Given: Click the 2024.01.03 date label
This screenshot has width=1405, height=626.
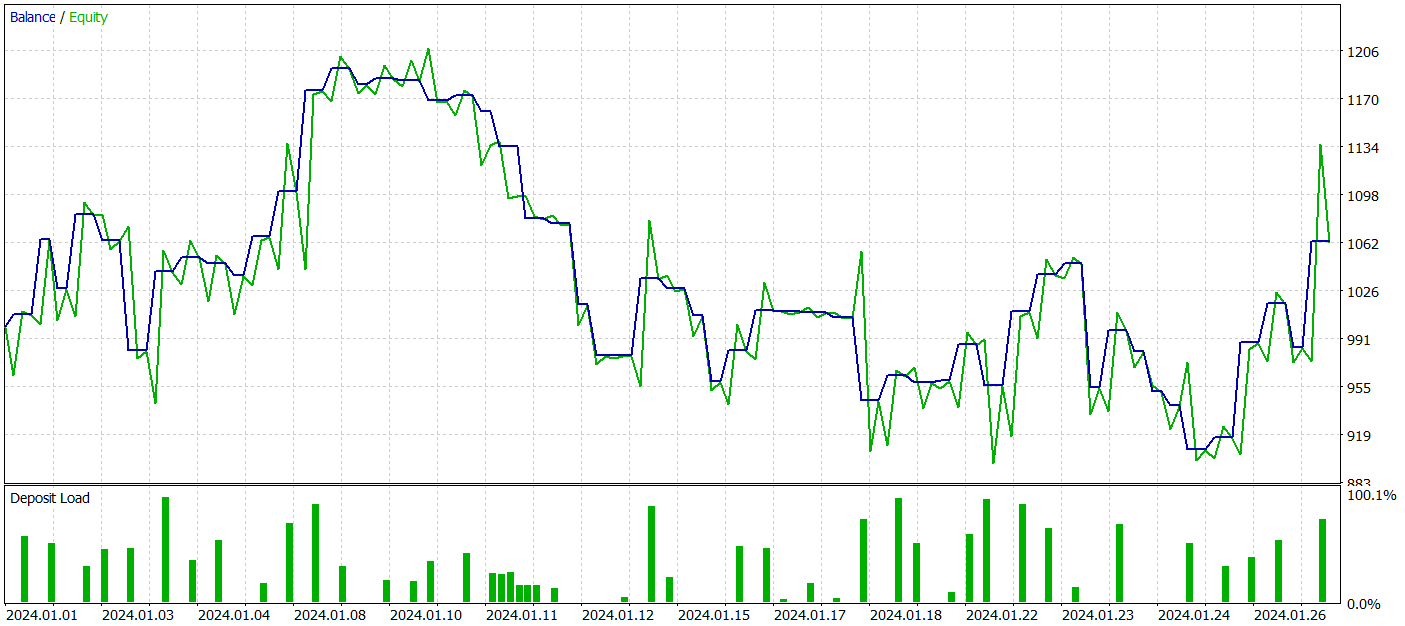Looking at the screenshot, I should coord(138,615).
